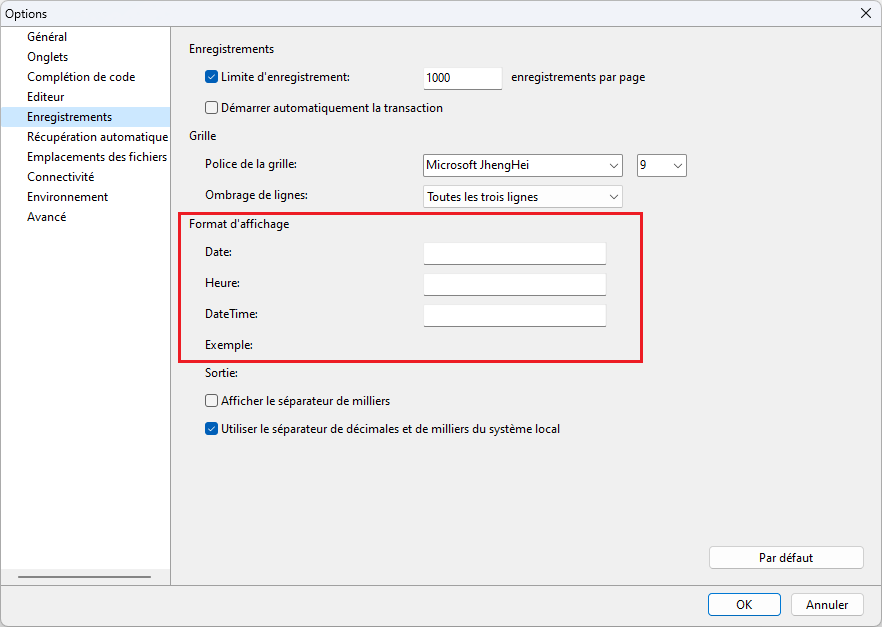This screenshot has width=882, height=627.
Task: Close the Options dialog window
Action: pos(866,13)
